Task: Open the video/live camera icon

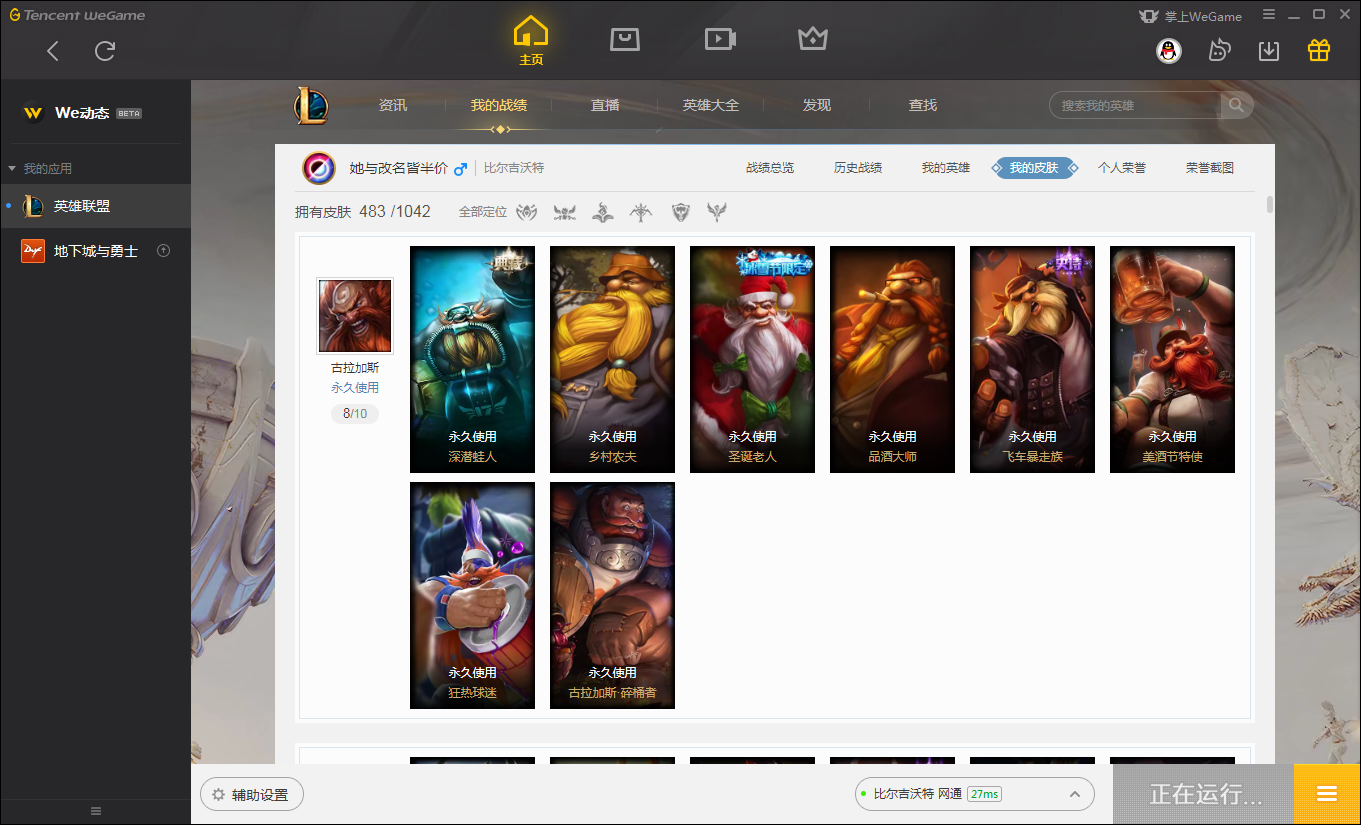Action: click(720, 39)
